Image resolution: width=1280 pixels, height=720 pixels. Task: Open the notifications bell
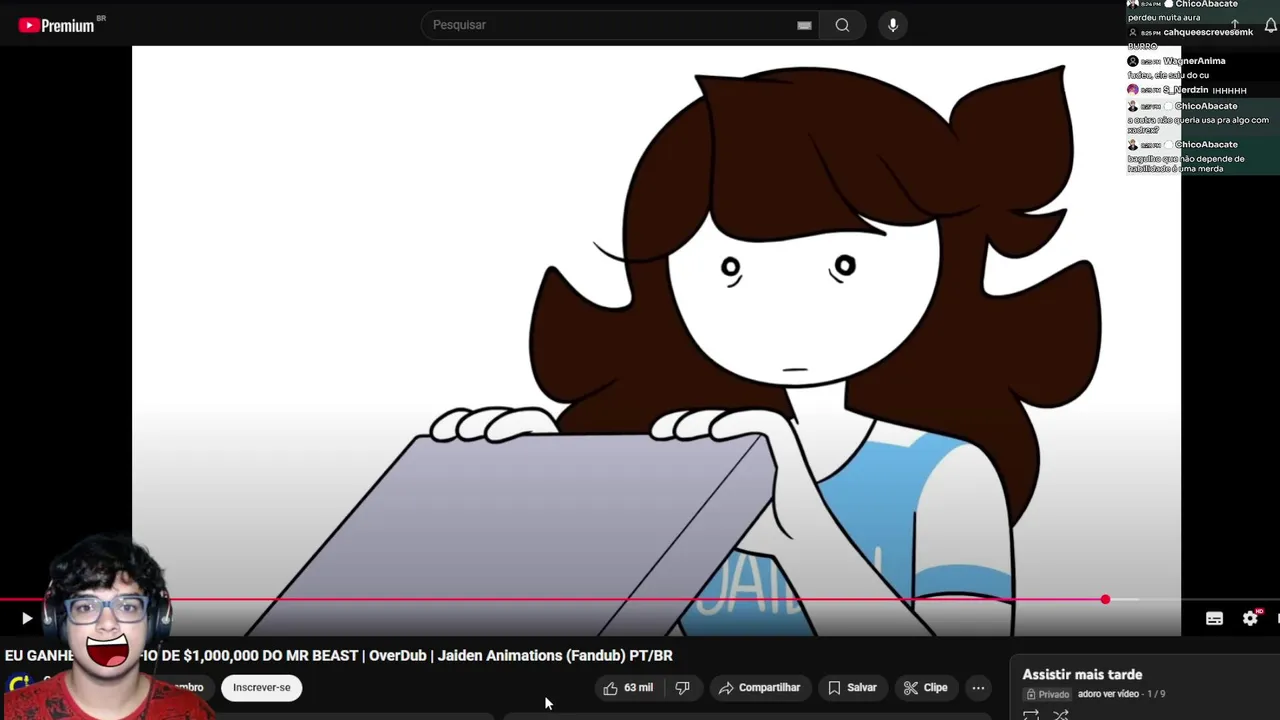click(x=1271, y=25)
